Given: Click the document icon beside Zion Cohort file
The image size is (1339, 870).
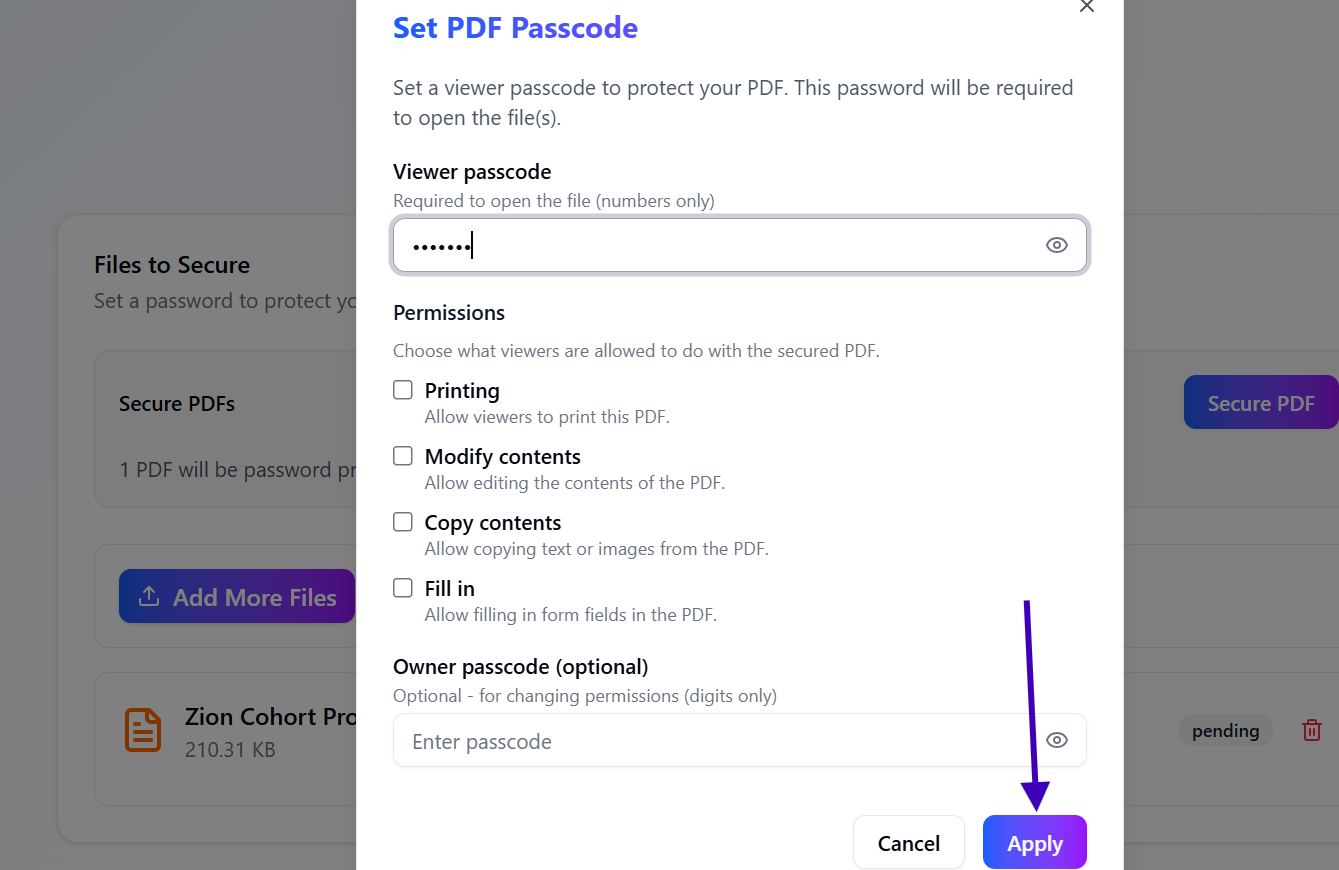Looking at the screenshot, I should click(x=143, y=730).
